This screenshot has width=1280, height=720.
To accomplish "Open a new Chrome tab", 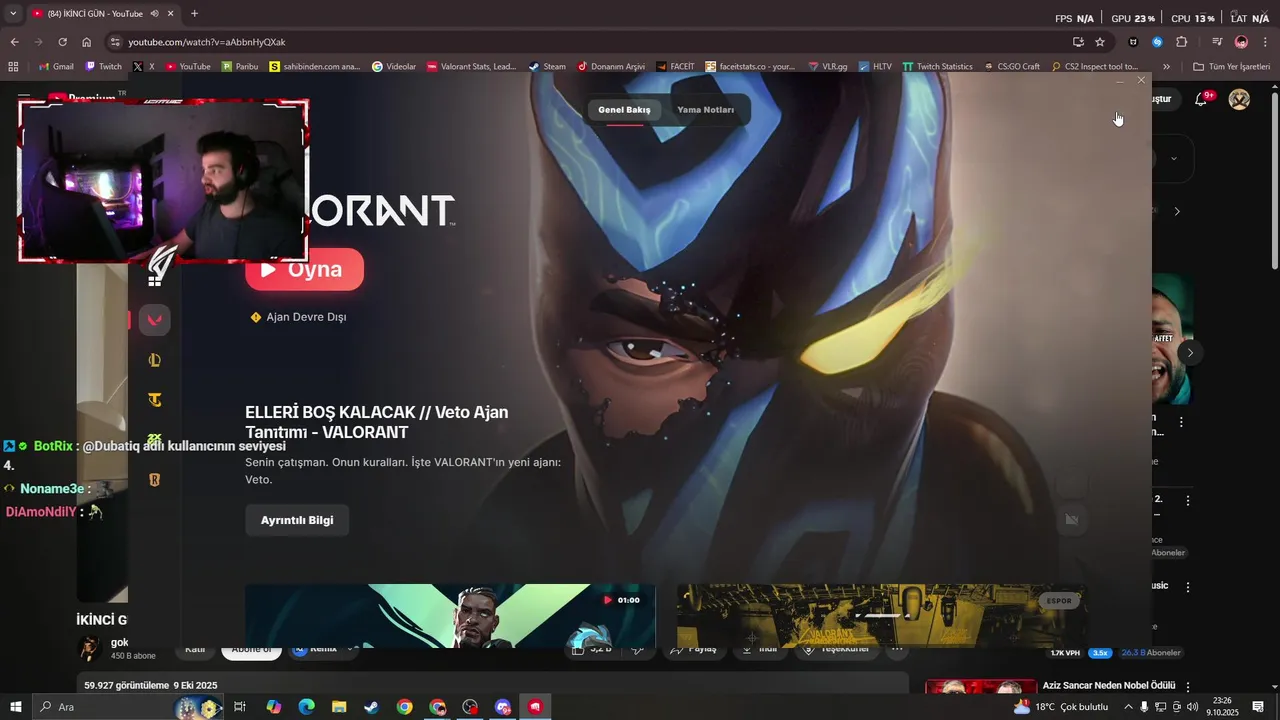I will point(194,13).
